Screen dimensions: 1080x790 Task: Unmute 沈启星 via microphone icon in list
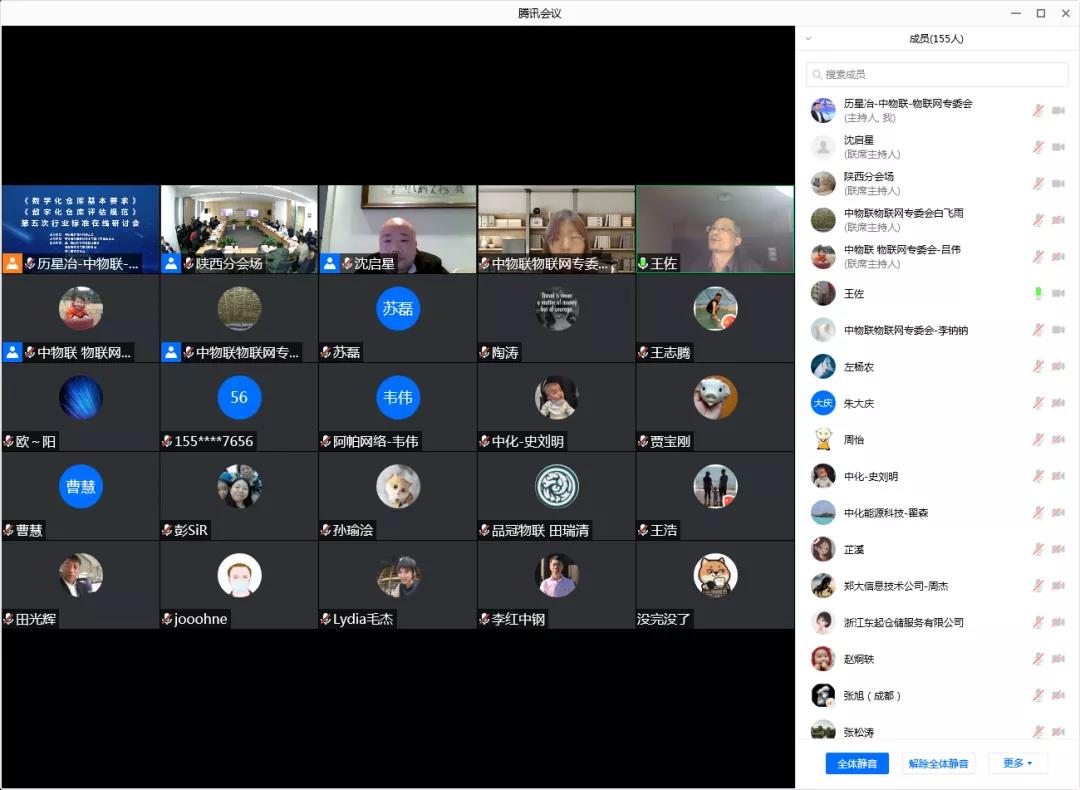point(1038,147)
